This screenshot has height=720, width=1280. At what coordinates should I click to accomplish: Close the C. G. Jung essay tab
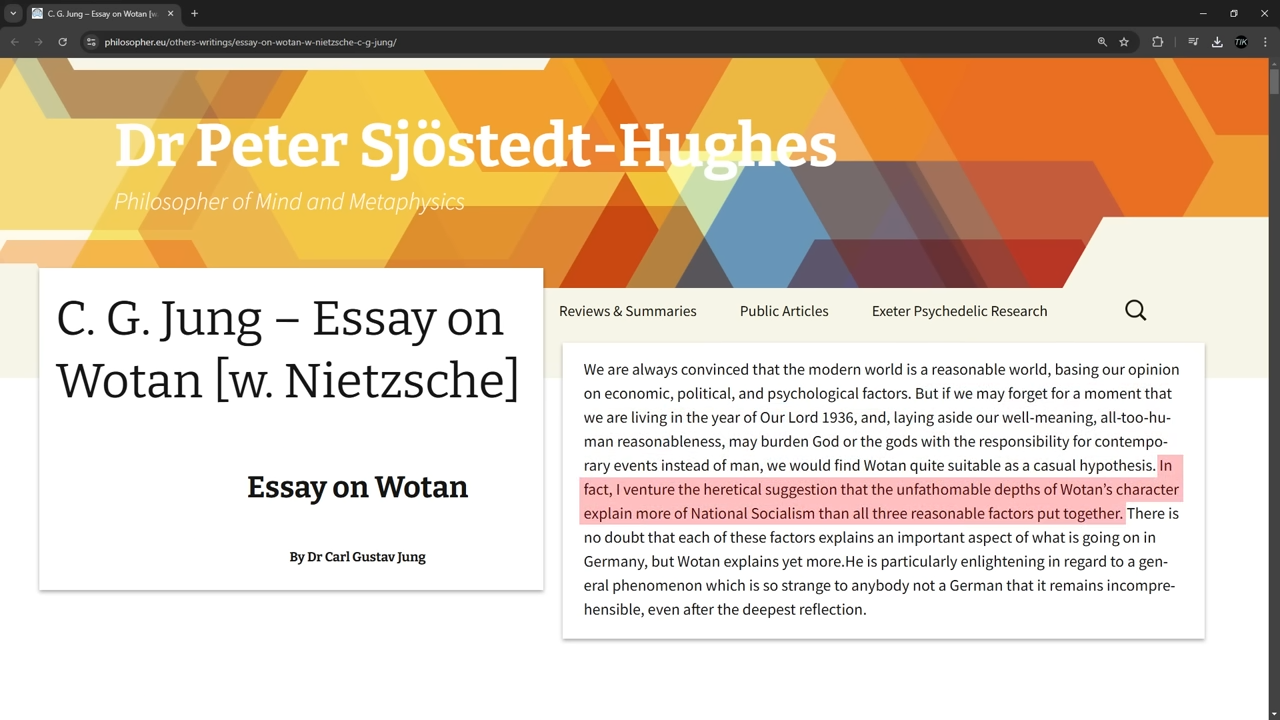pyautogui.click(x=170, y=14)
